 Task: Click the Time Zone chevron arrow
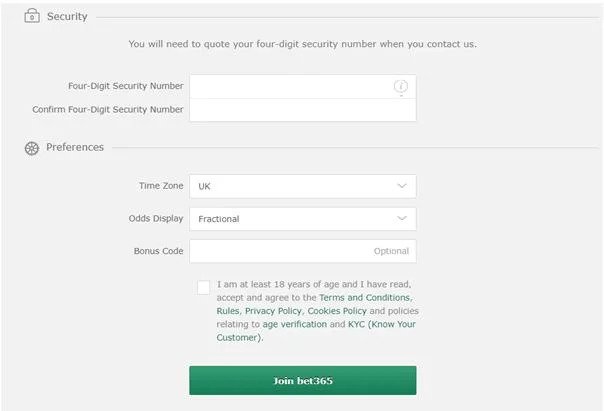402,186
